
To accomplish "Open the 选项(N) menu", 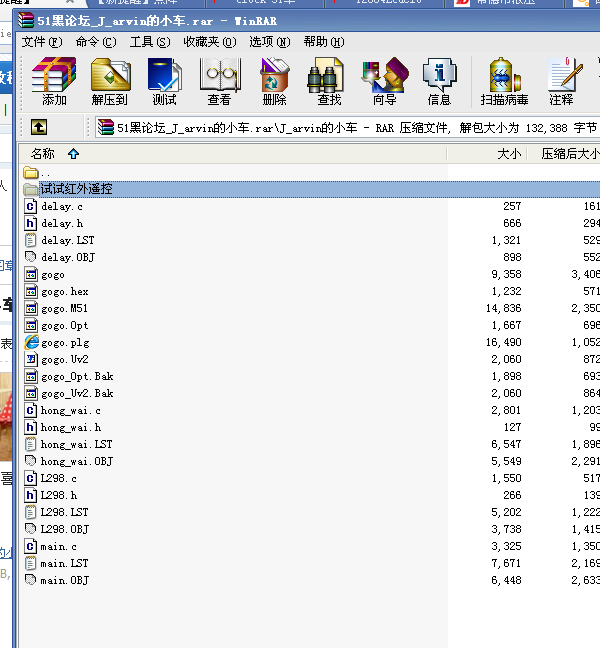I will (270, 42).
